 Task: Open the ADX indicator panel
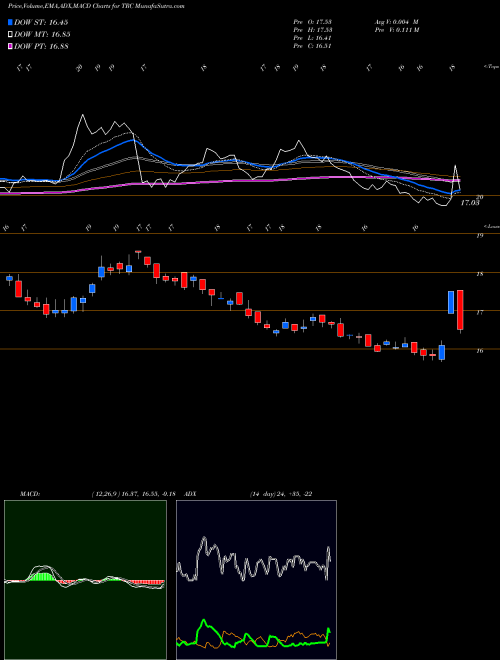(x=256, y=580)
